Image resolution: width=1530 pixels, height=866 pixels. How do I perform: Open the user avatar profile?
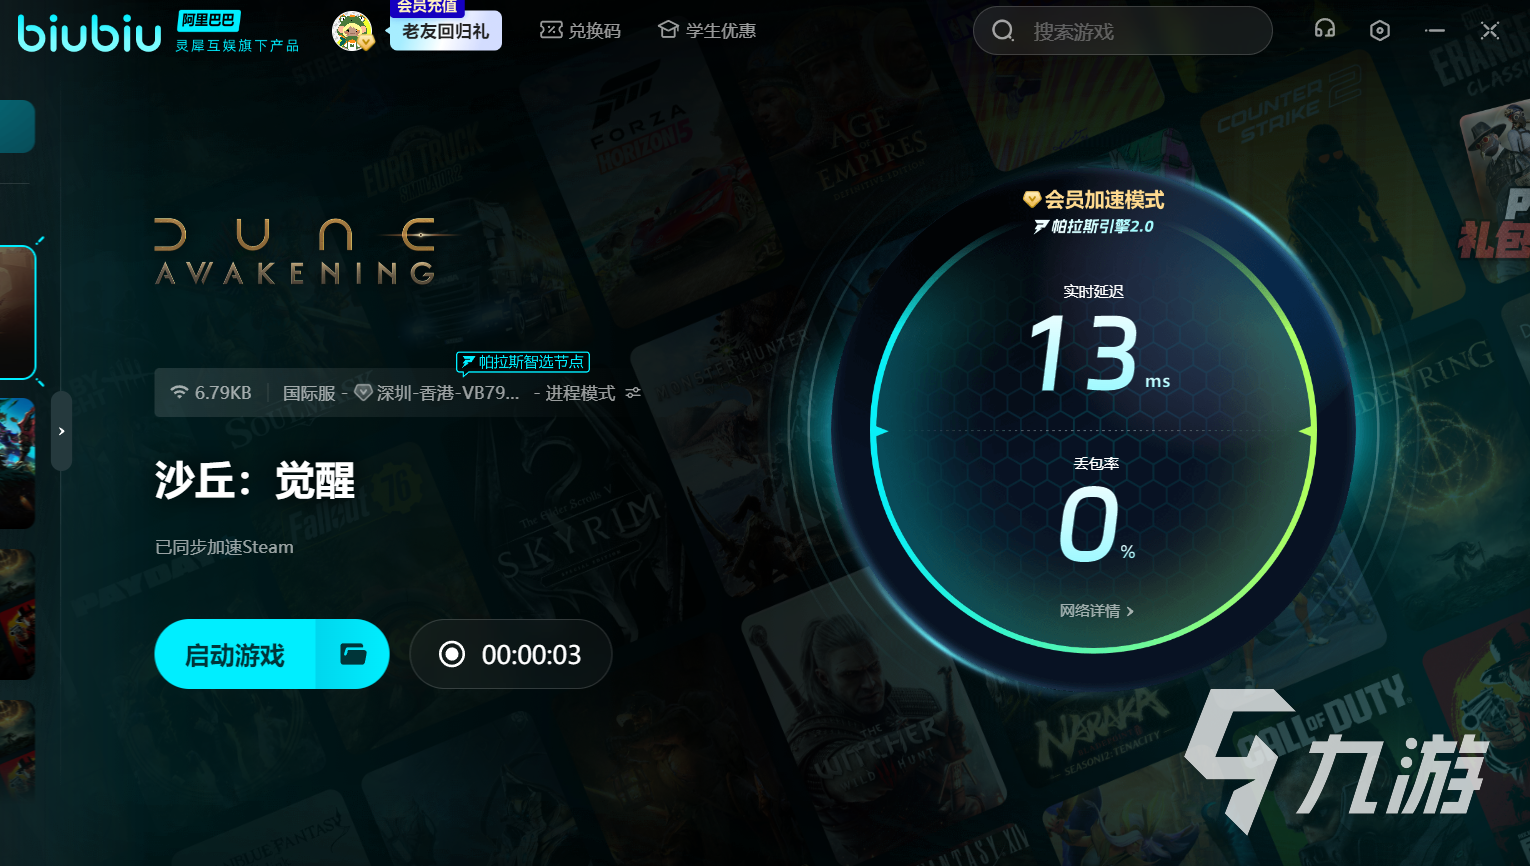[352, 32]
